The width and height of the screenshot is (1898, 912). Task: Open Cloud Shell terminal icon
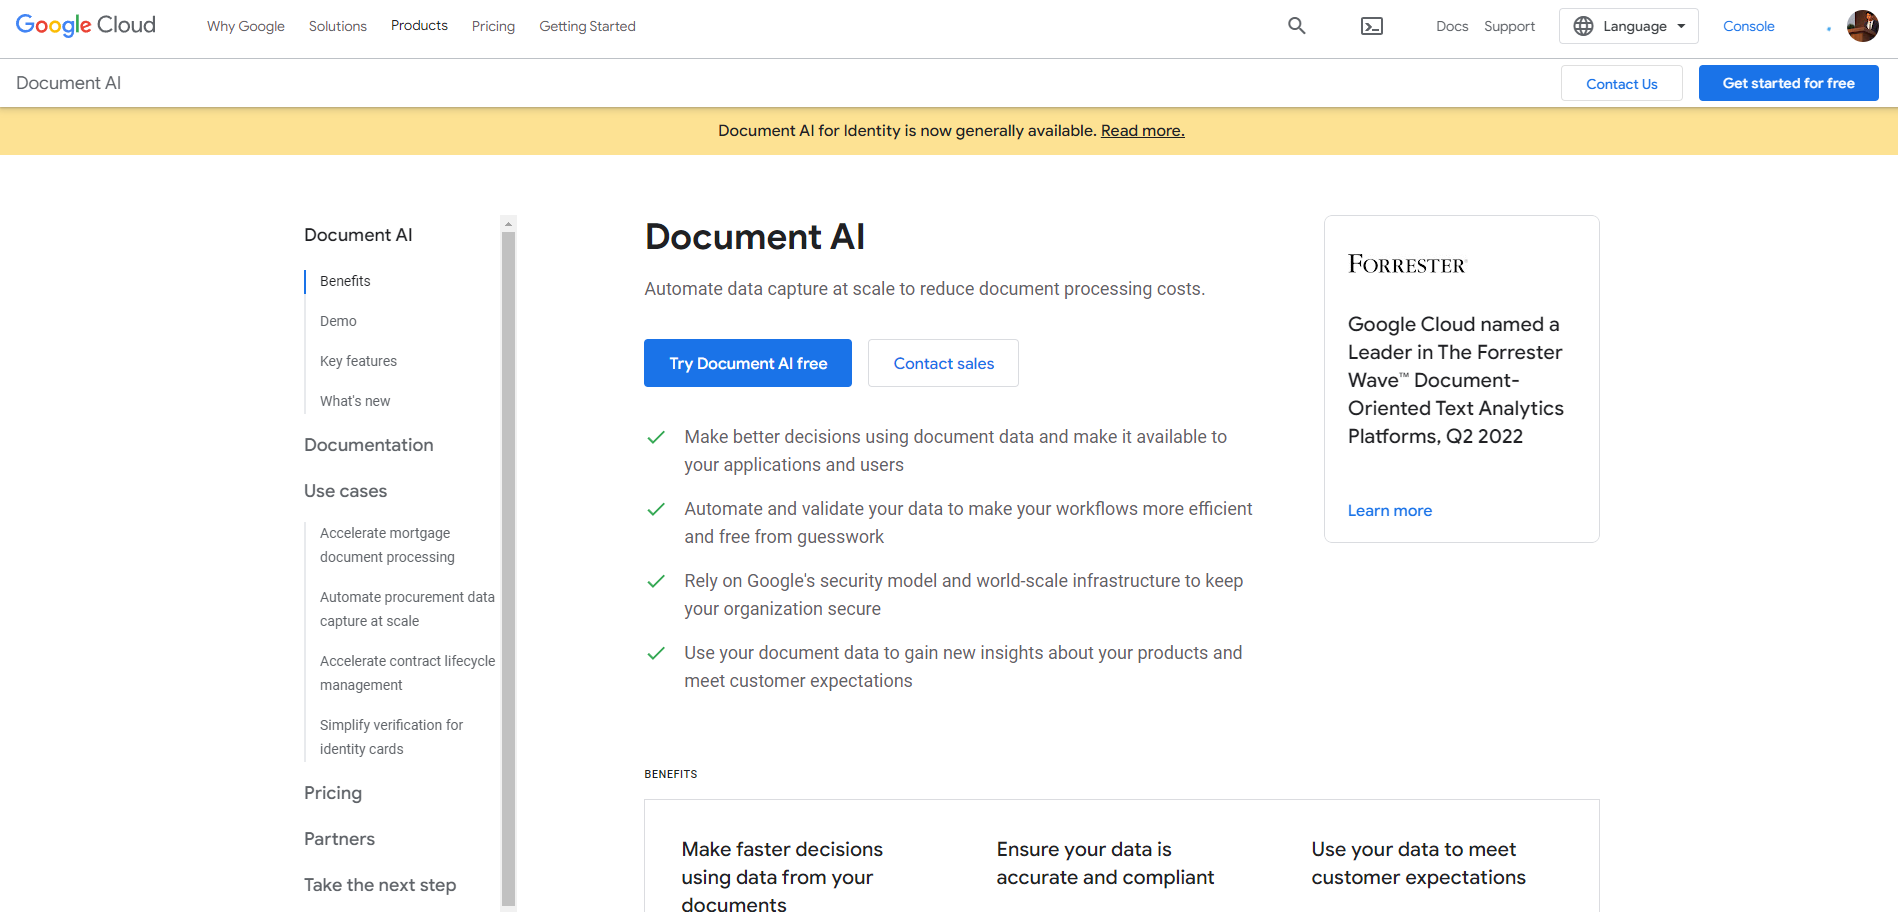click(x=1372, y=26)
